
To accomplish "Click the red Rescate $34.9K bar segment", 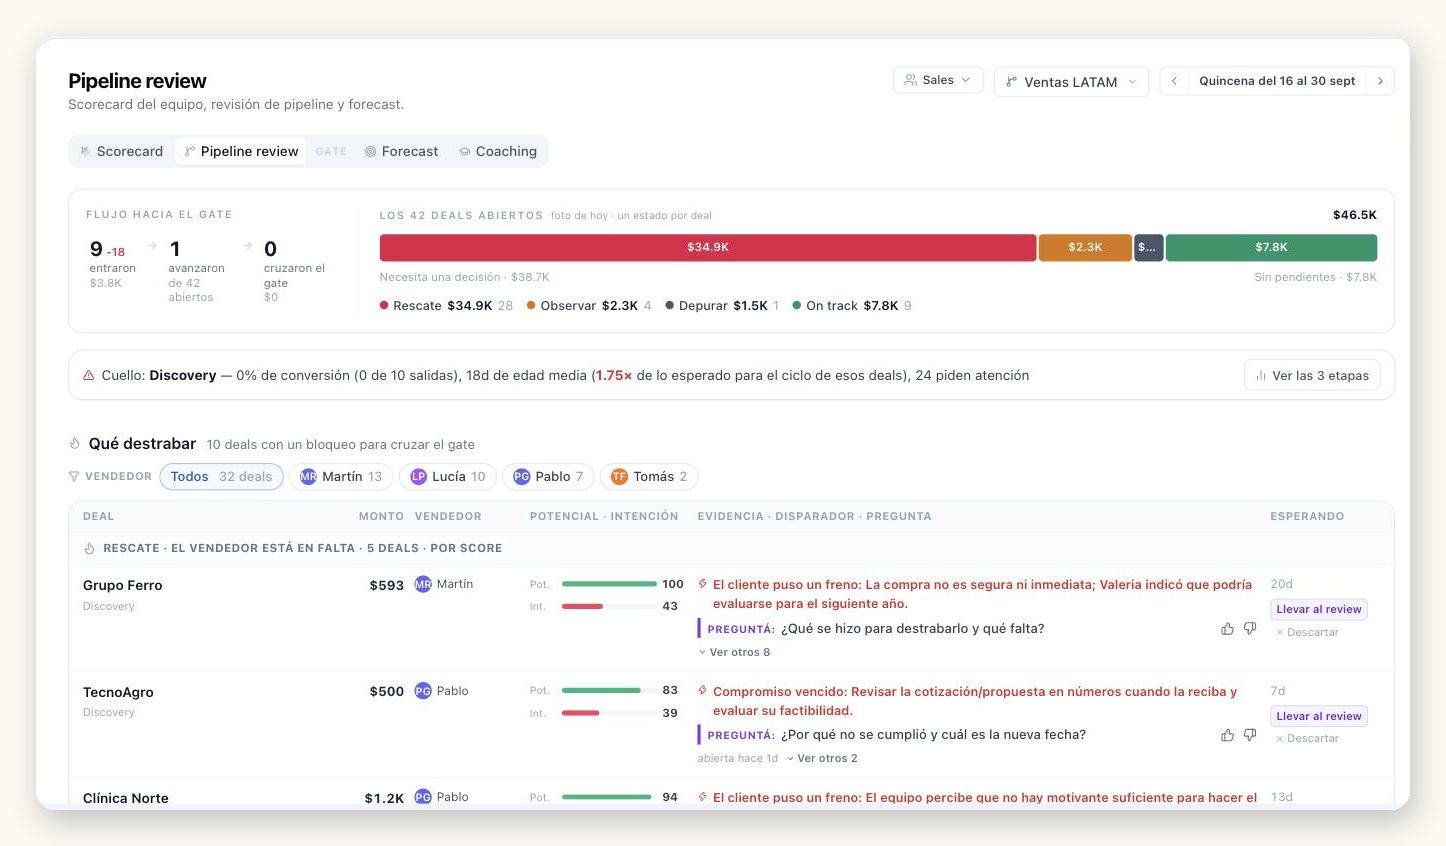I will click(x=708, y=247).
